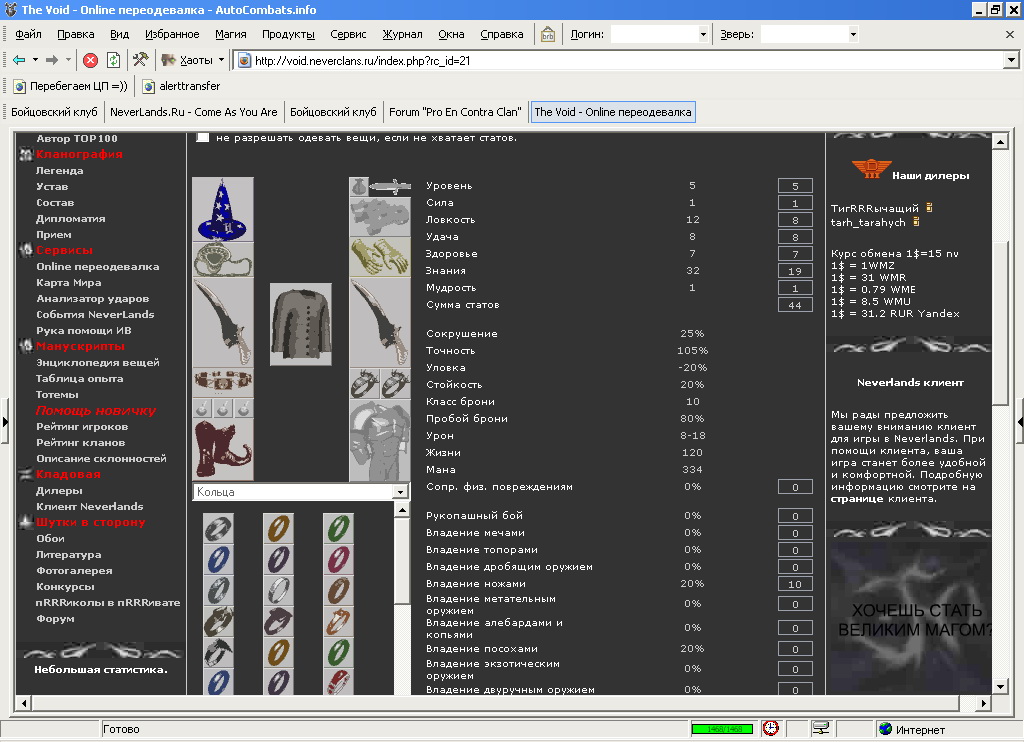Refresh the page using reload icon
1024x742 pixels.
pyautogui.click(x=114, y=60)
